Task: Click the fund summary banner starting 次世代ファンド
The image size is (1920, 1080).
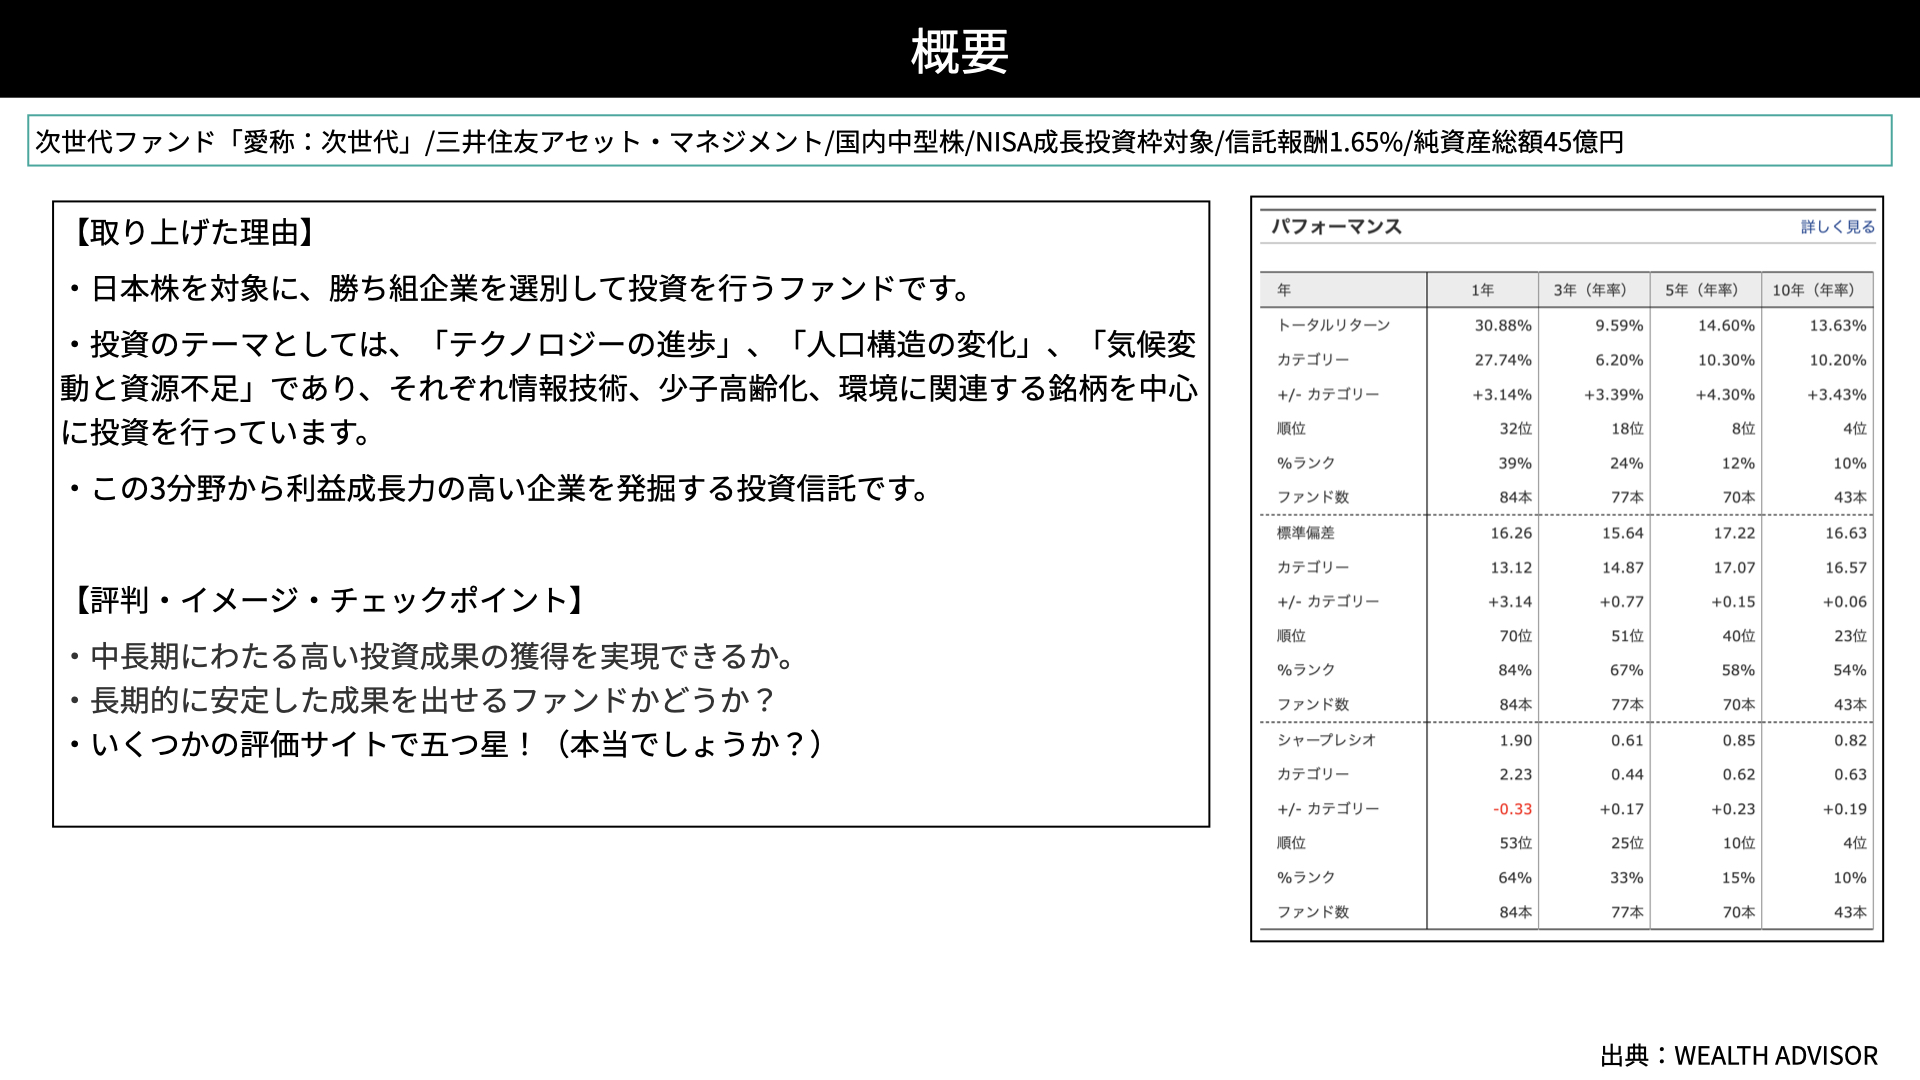Action: (959, 141)
